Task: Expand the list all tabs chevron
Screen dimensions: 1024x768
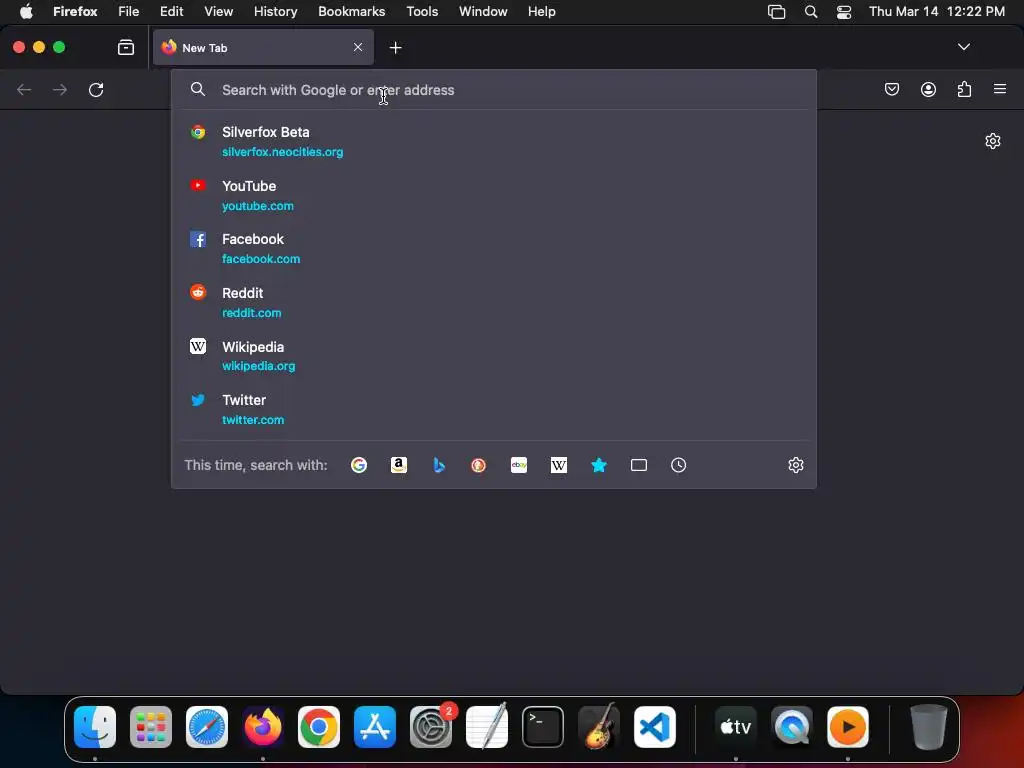Action: pyautogui.click(x=963, y=47)
